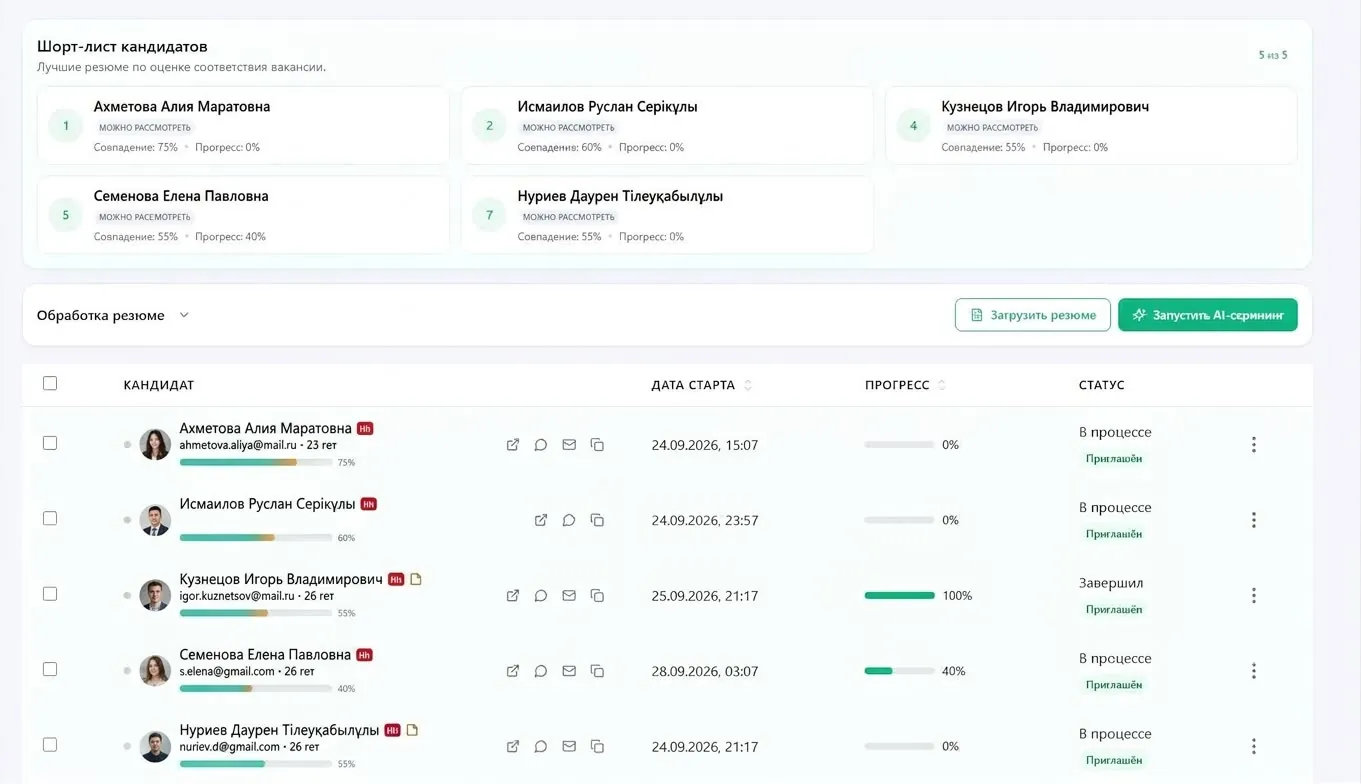
Task: Launch Запустить AI-скрининг button
Action: [1208, 315]
